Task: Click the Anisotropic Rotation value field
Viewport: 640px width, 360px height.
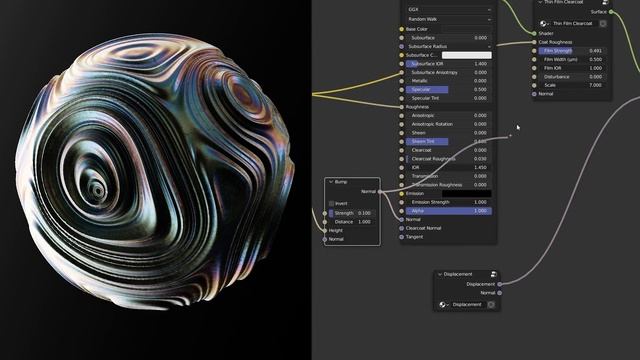Action: (449, 124)
